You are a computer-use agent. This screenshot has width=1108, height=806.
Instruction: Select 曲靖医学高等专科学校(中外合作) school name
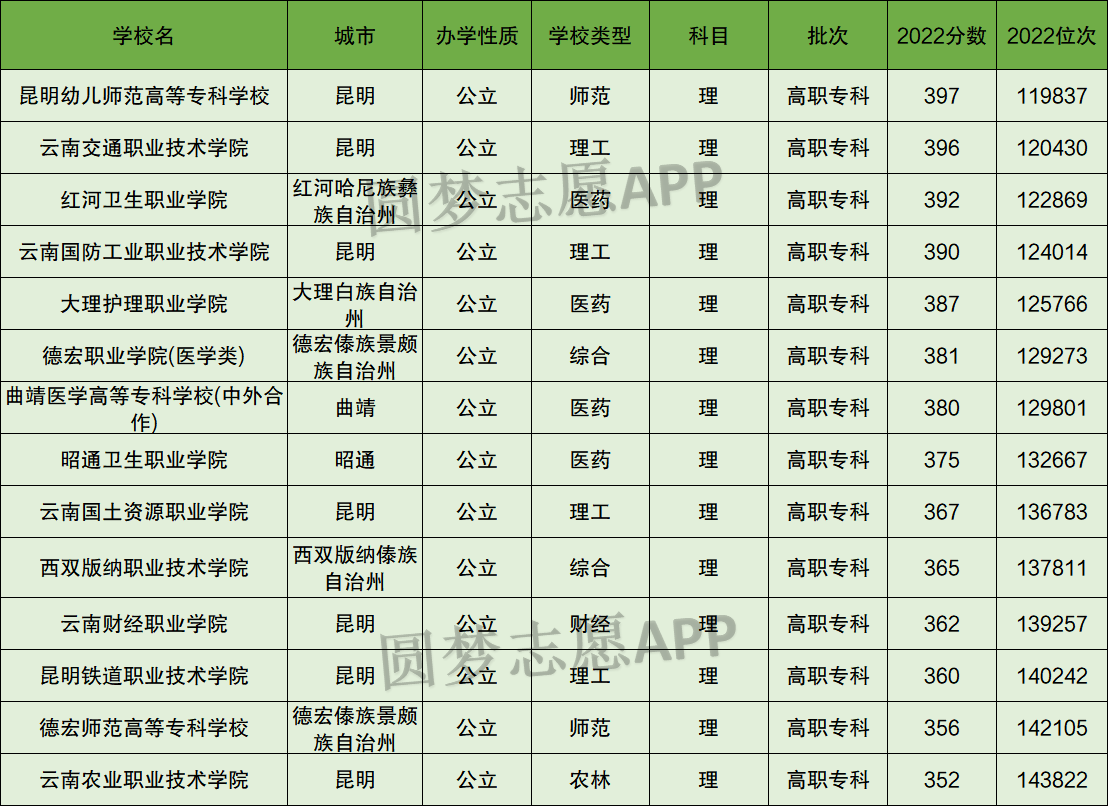coord(144,408)
